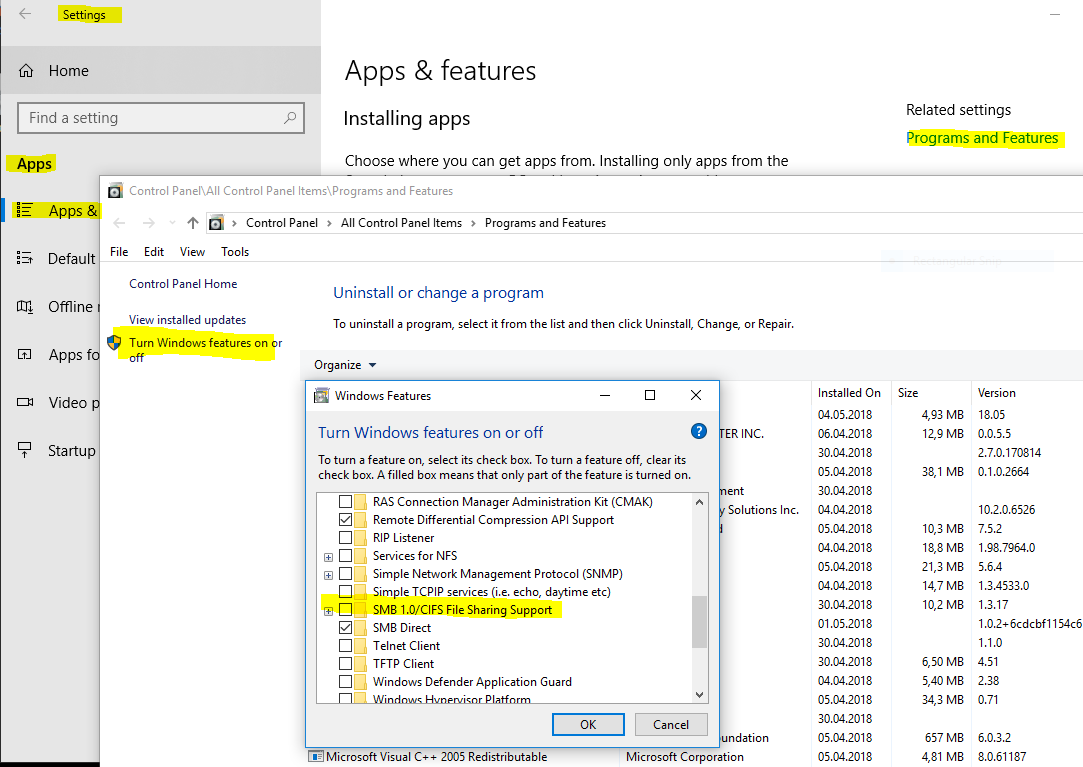Click shield icon beside Turn Windows features
Screen dimensions: 1083x767
click(115, 342)
